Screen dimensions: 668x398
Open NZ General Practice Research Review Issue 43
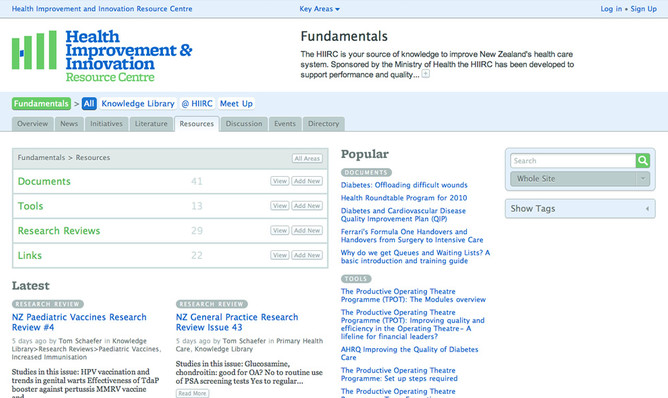click(x=237, y=322)
